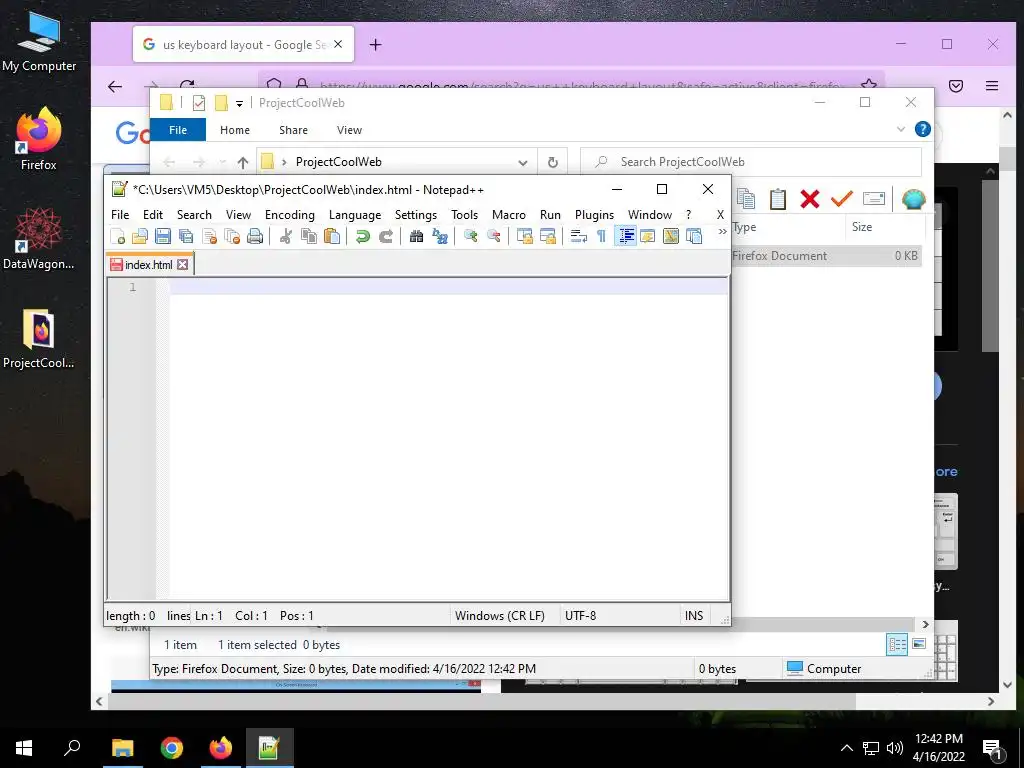Click the Replace icon in Notepad++ toolbar
The height and width of the screenshot is (768, 1024).
coord(440,236)
